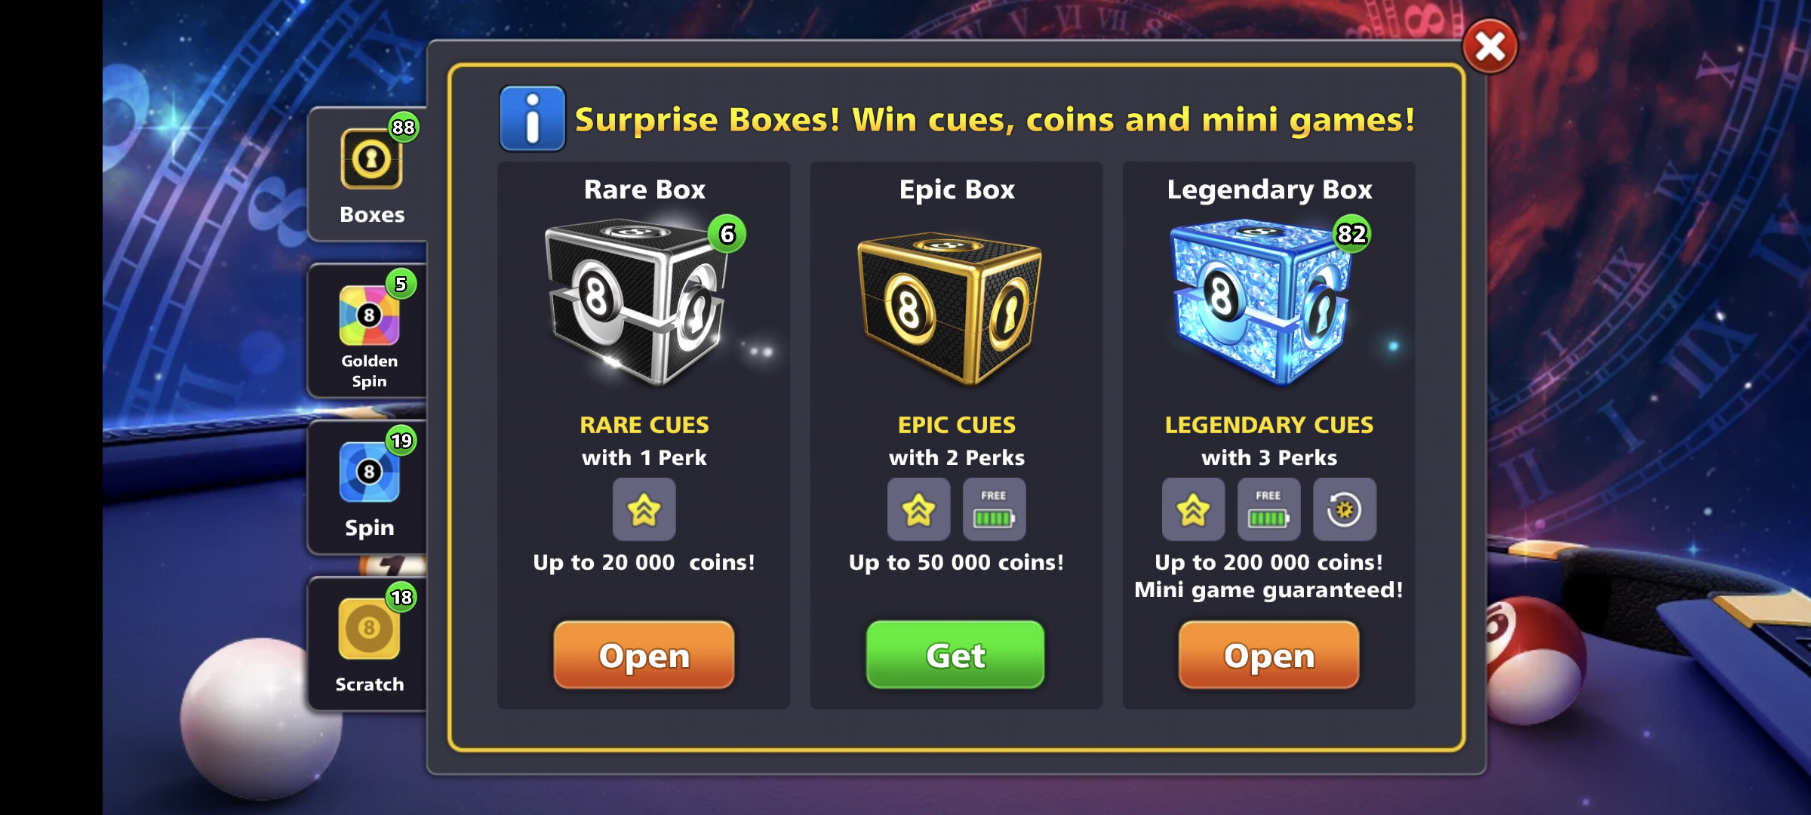Open the Rare Box
This screenshot has width=1811, height=815.
click(x=644, y=655)
